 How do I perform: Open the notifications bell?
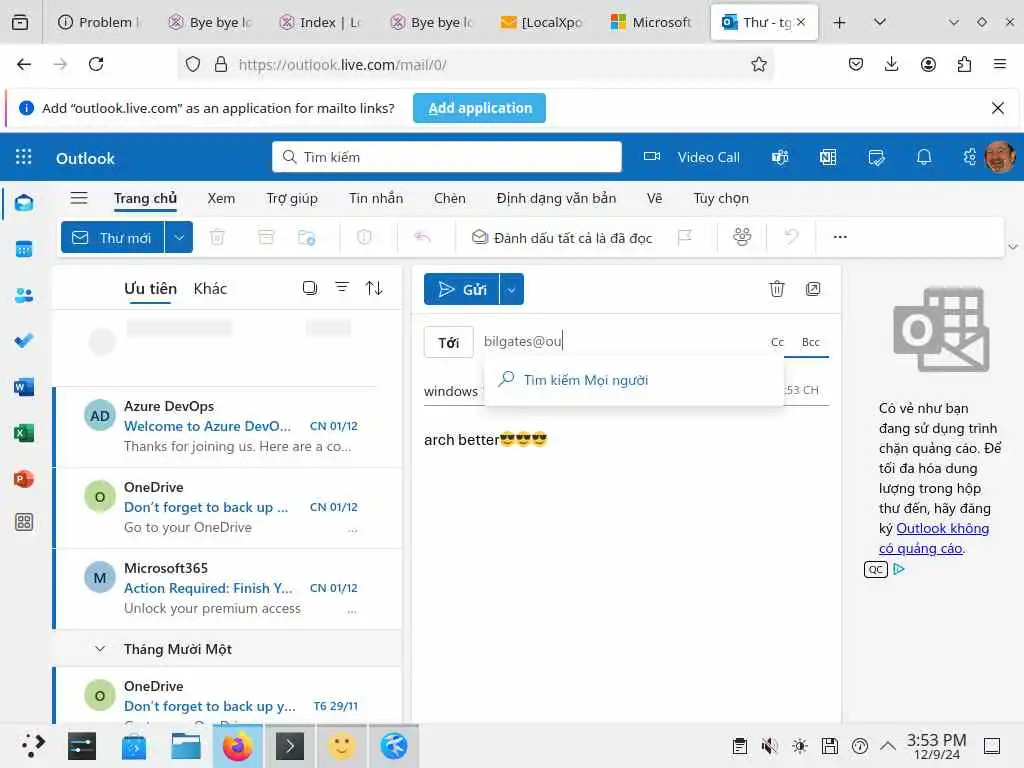924,157
